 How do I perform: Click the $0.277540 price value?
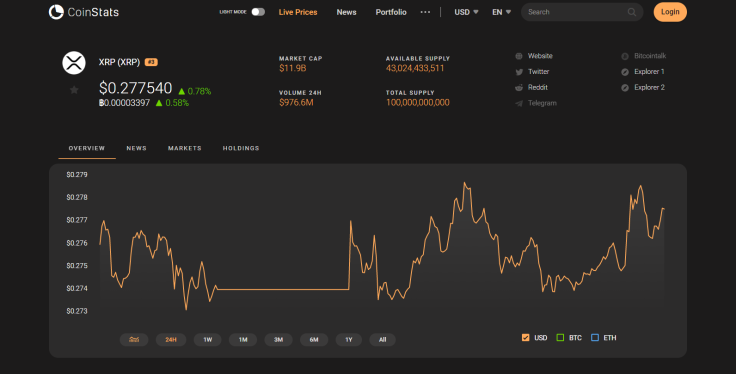135,88
